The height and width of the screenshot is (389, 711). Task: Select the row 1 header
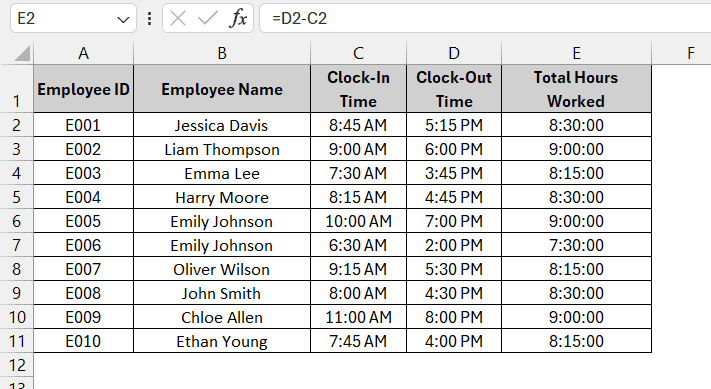16,89
